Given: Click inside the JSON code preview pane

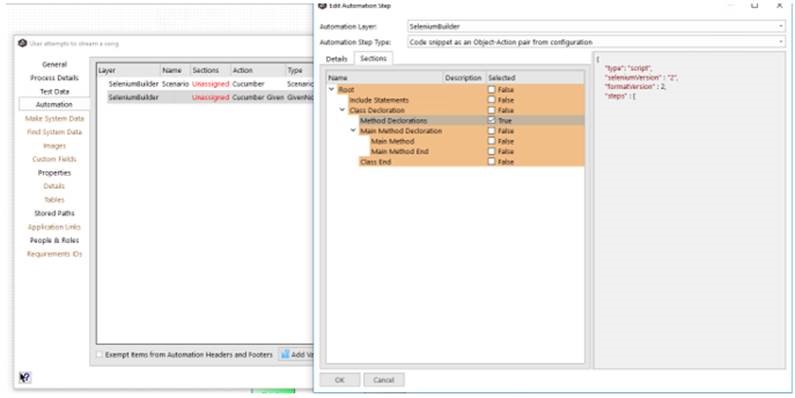Looking at the screenshot, I should [x=690, y=209].
